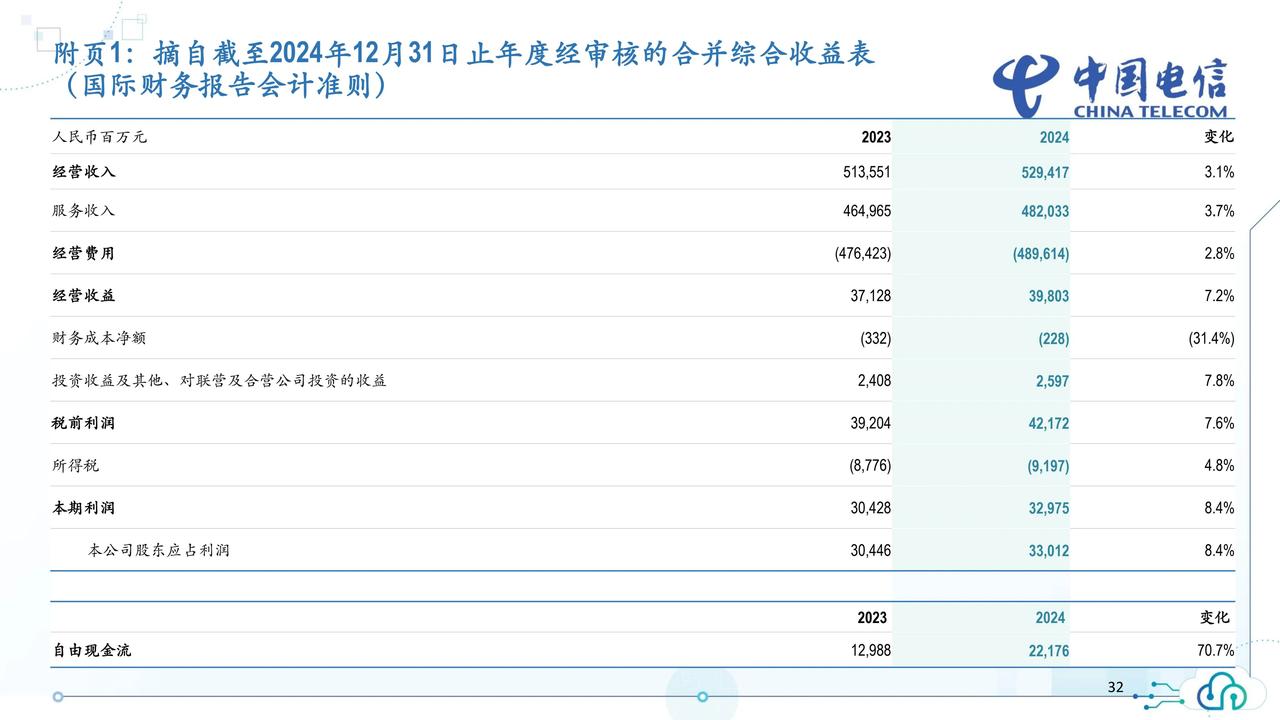
Task: Click the value 22,176
Action: coord(1049,651)
